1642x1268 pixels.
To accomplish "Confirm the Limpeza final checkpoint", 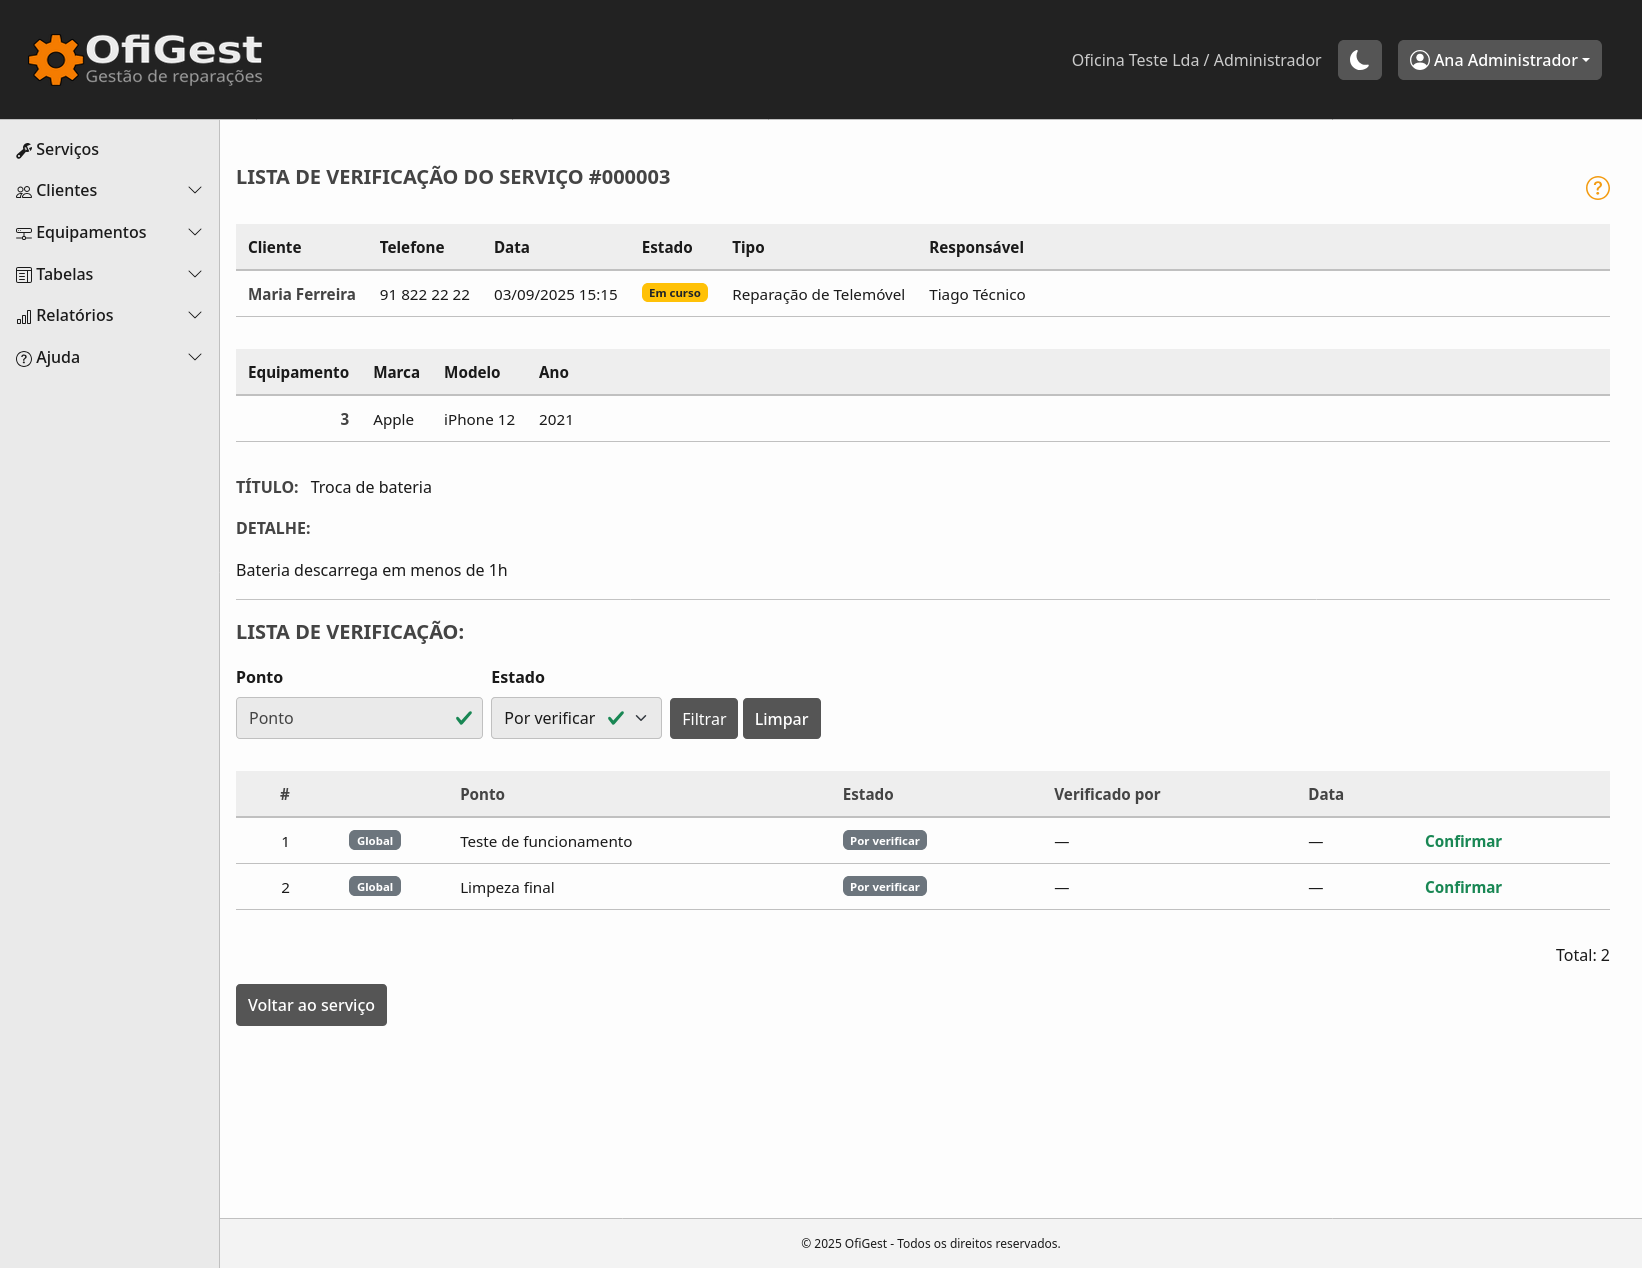I will [1462, 887].
